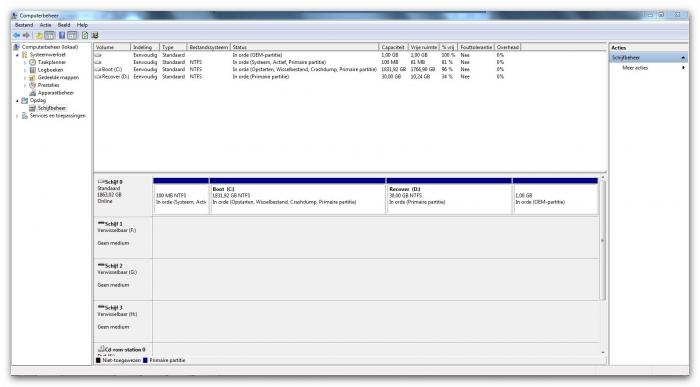Sort by the Capaciteit column header
Image resolution: width=700 pixels, height=387 pixels.
point(393,47)
